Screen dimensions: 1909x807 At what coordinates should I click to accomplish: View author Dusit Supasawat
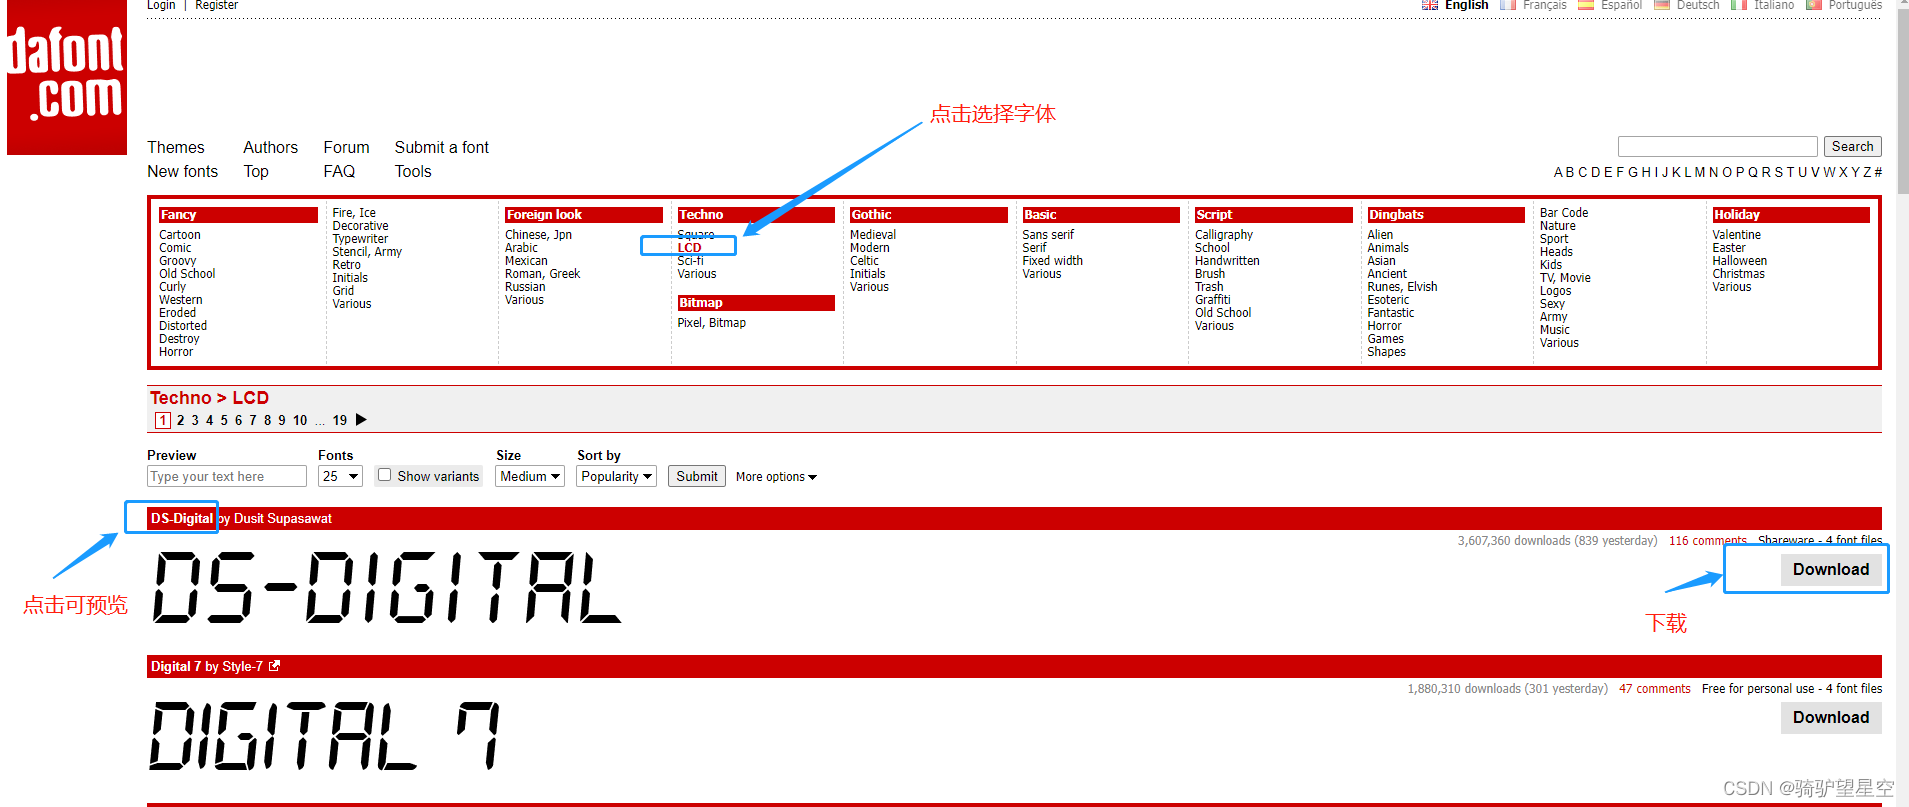(283, 518)
